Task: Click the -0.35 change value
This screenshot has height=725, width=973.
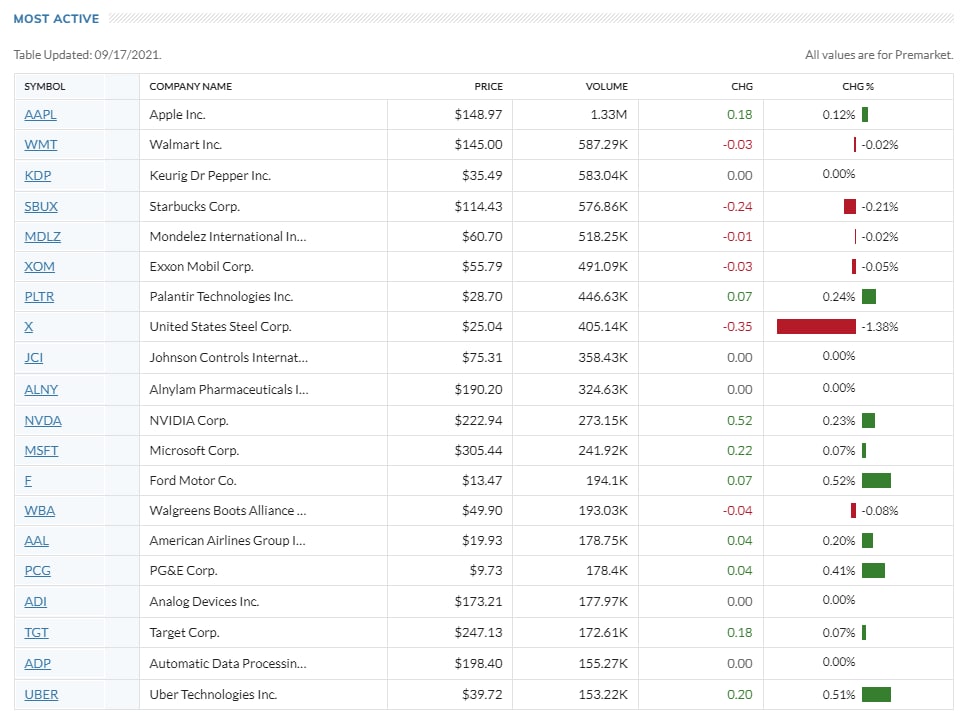Action: tap(738, 326)
